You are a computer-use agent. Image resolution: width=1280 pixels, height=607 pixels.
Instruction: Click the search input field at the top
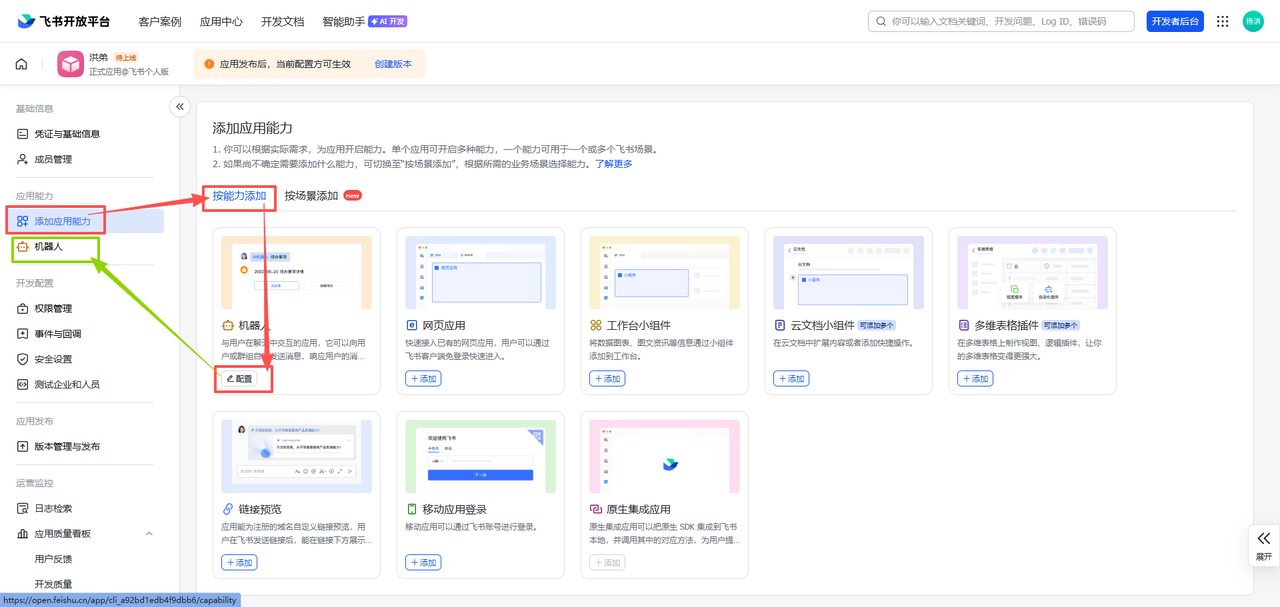[1000, 20]
